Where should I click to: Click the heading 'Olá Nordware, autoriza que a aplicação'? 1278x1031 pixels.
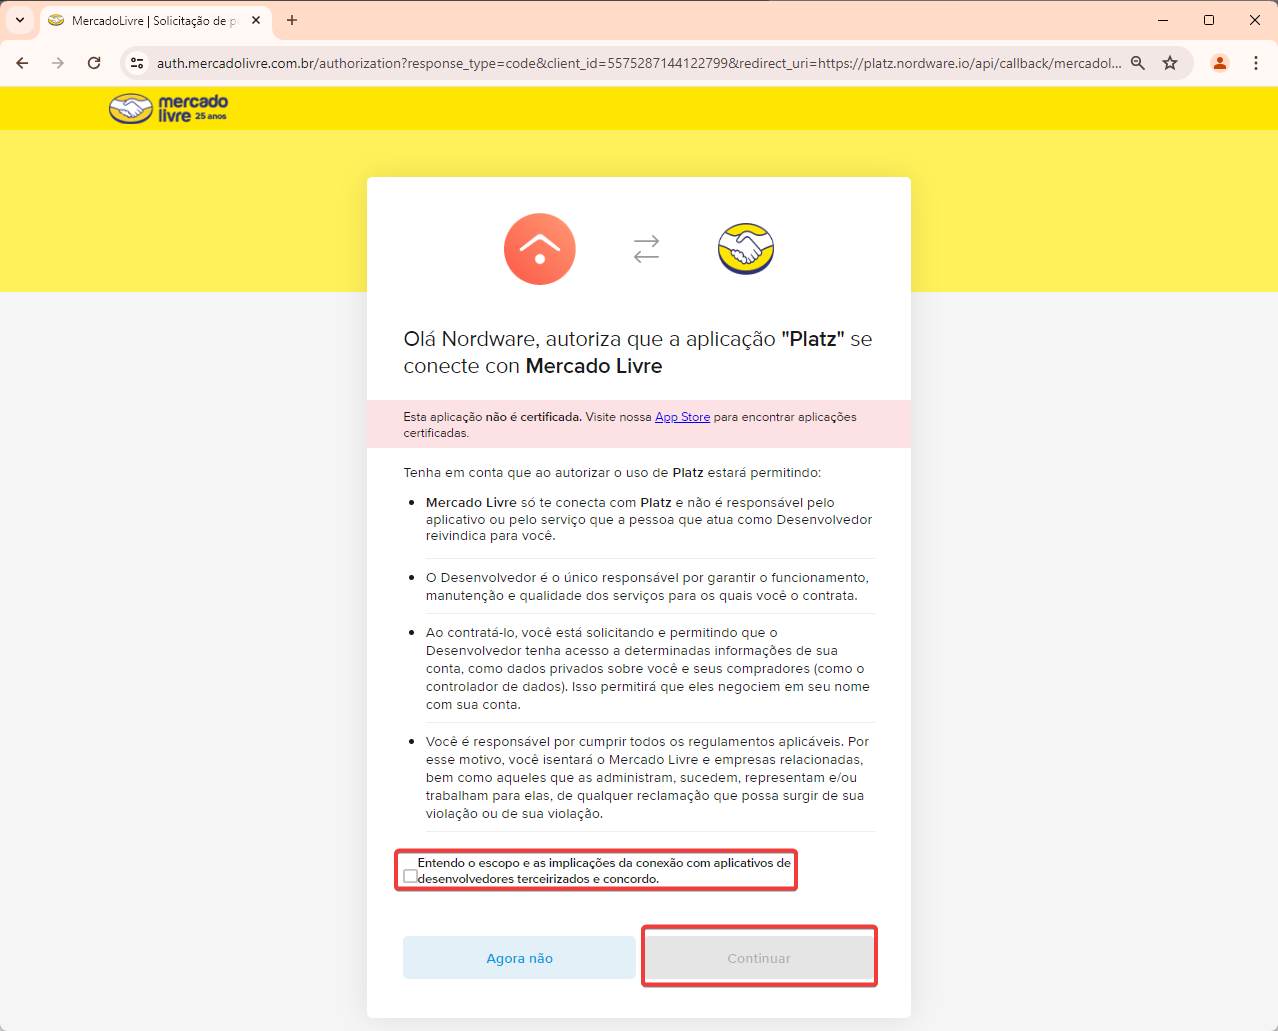pos(638,352)
